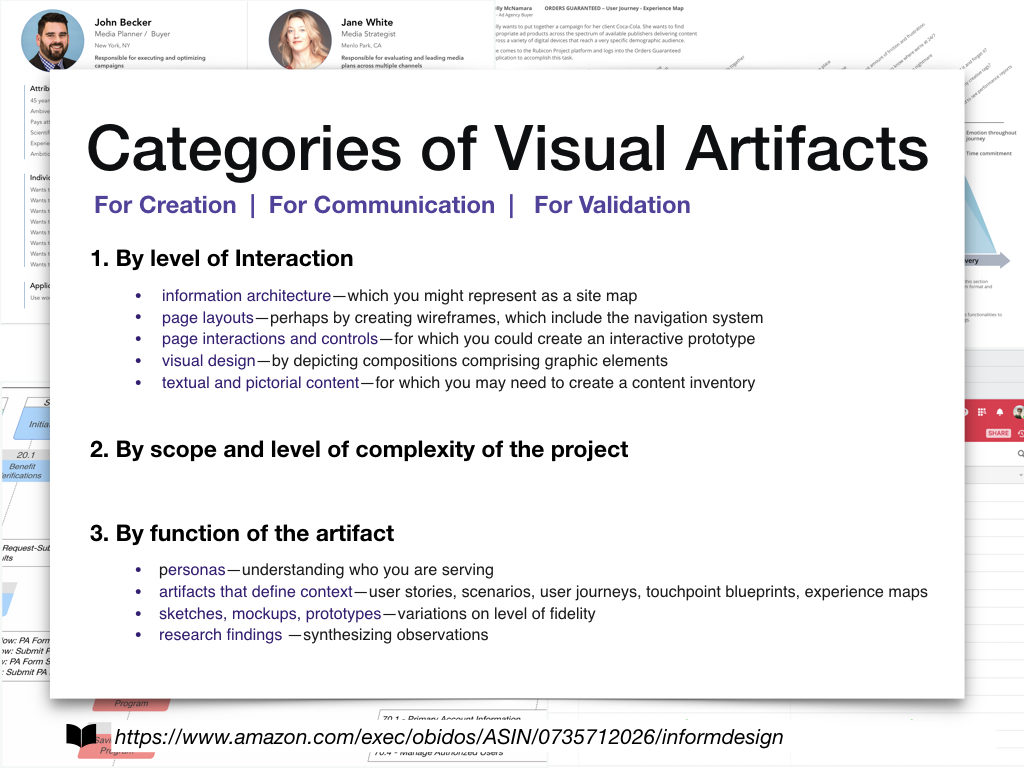
Task: Click page interactions and controls link
Action: pos(270,339)
